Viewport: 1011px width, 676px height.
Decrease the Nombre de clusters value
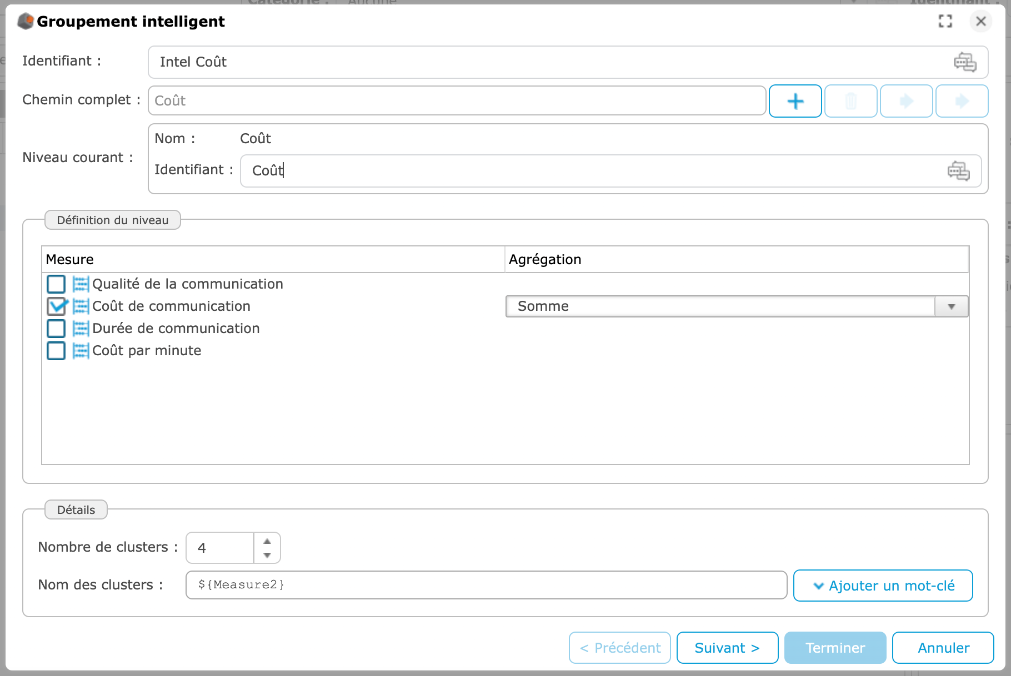(x=267, y=555)
